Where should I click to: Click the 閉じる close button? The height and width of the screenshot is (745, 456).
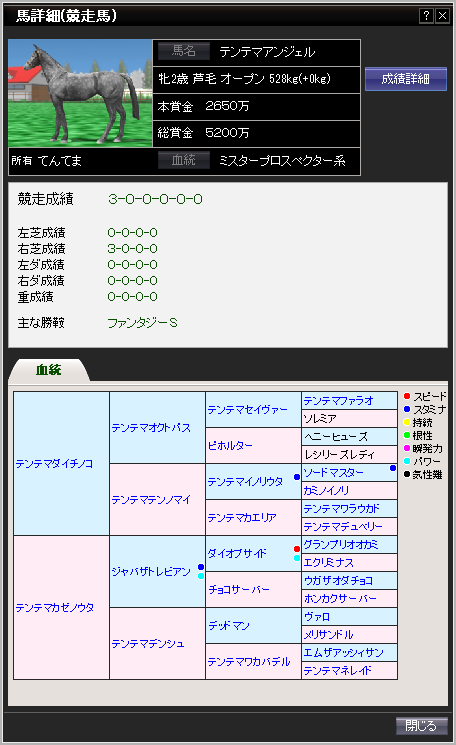[422, 726]
